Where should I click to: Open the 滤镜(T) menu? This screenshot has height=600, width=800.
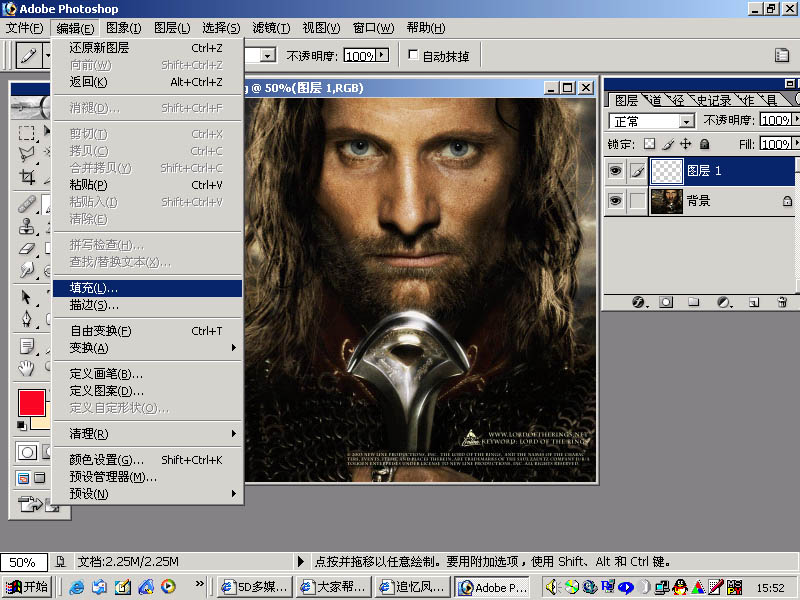(271, 28)
